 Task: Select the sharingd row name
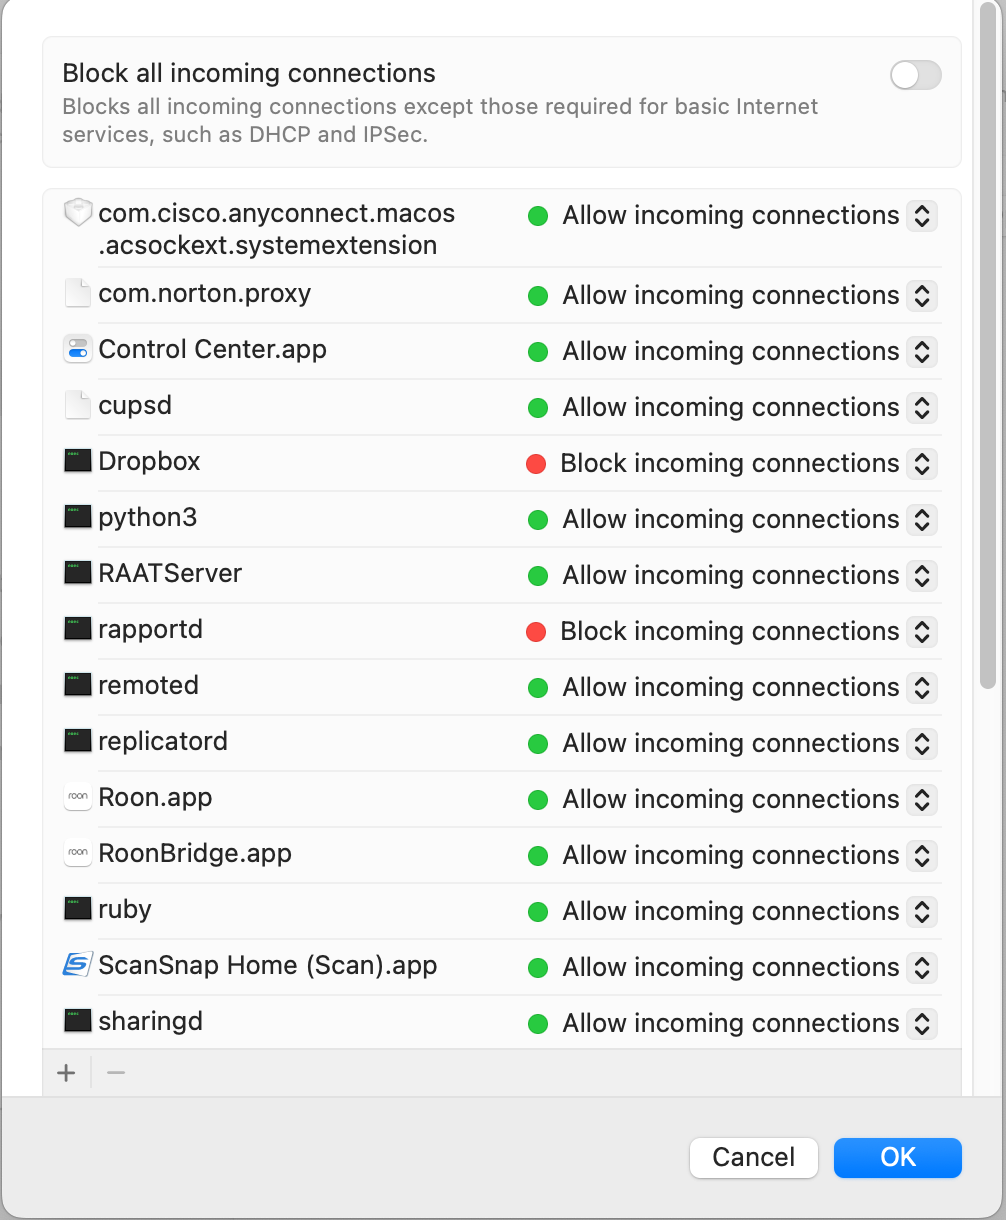coord(150,1022)
